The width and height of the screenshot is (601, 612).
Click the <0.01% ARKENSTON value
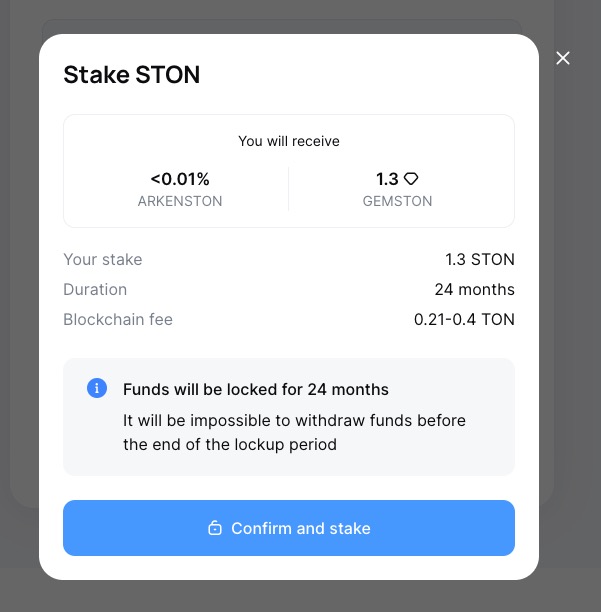coord(180,179)
